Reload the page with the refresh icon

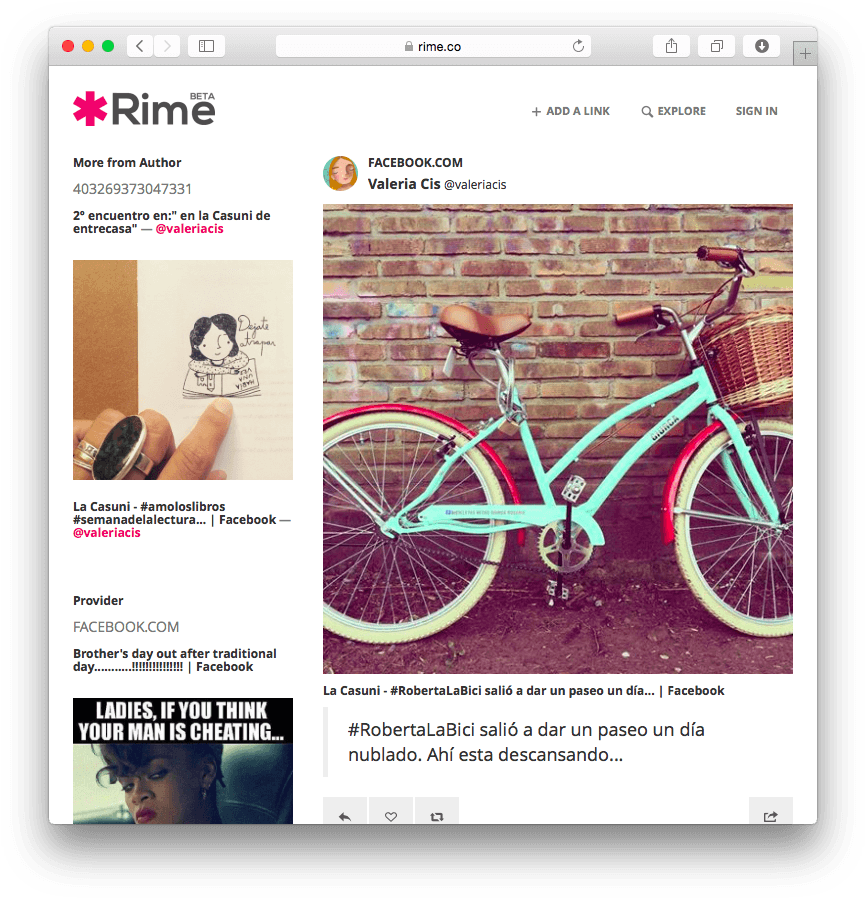coord(578,46)
